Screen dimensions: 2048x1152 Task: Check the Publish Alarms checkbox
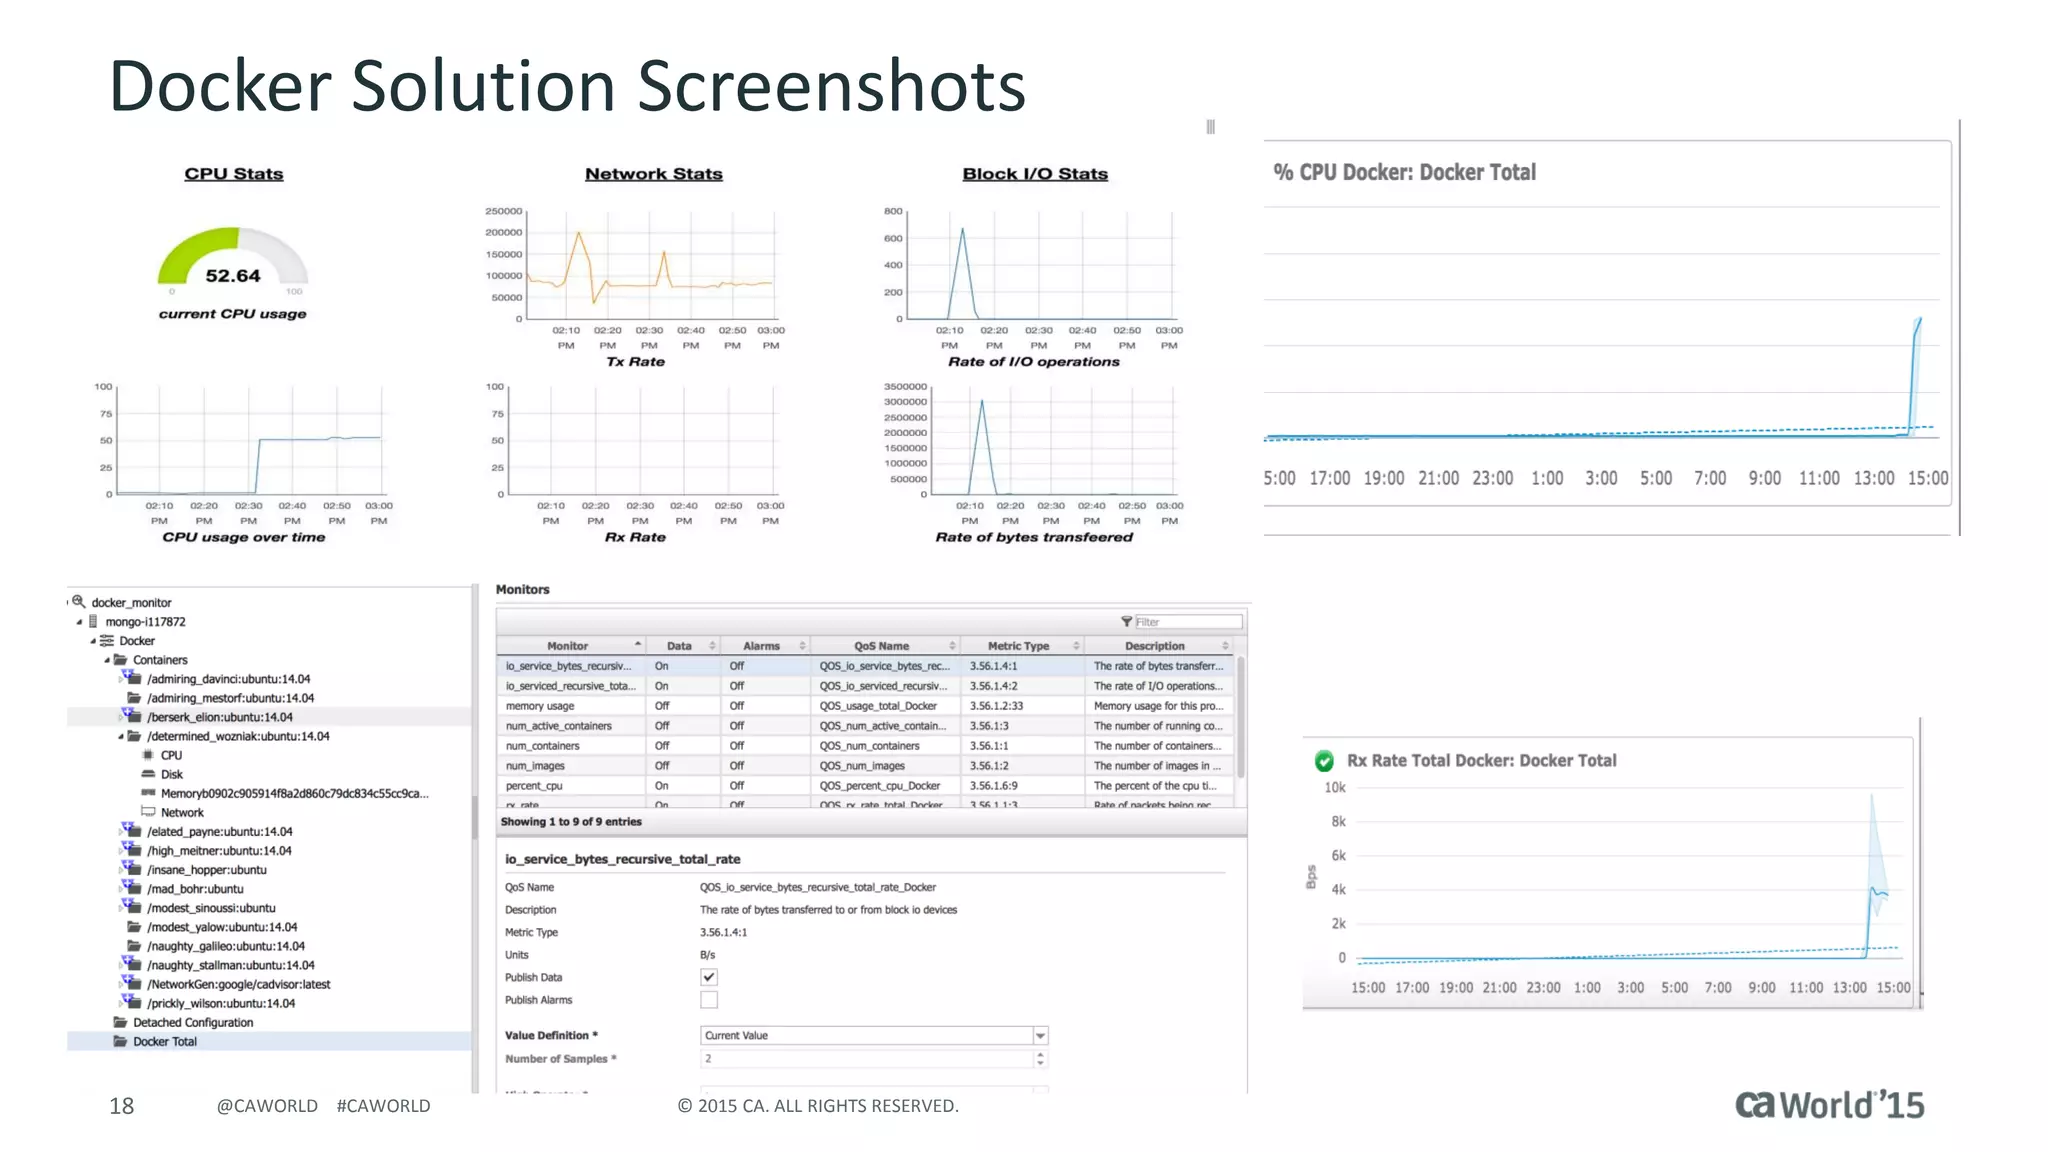pos(709,1000)
